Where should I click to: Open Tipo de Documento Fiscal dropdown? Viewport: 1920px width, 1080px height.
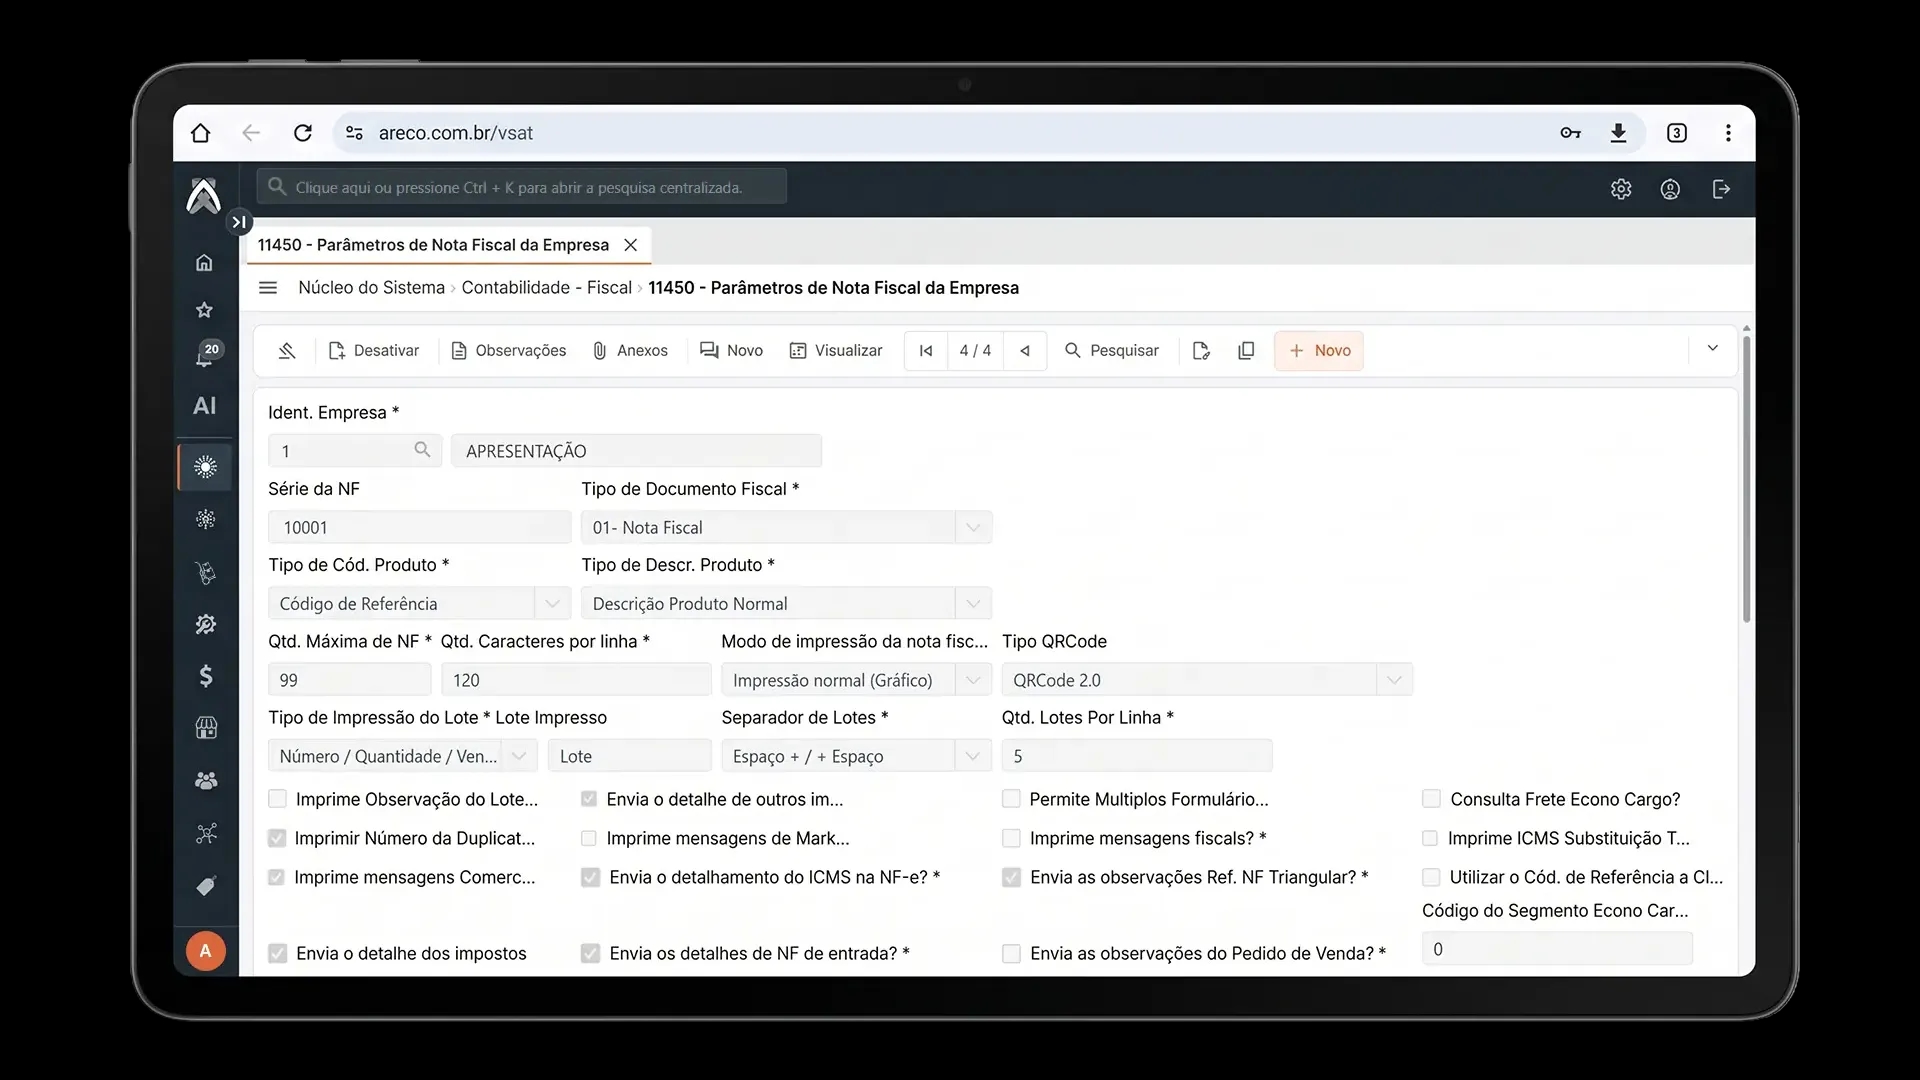[786, 528]
